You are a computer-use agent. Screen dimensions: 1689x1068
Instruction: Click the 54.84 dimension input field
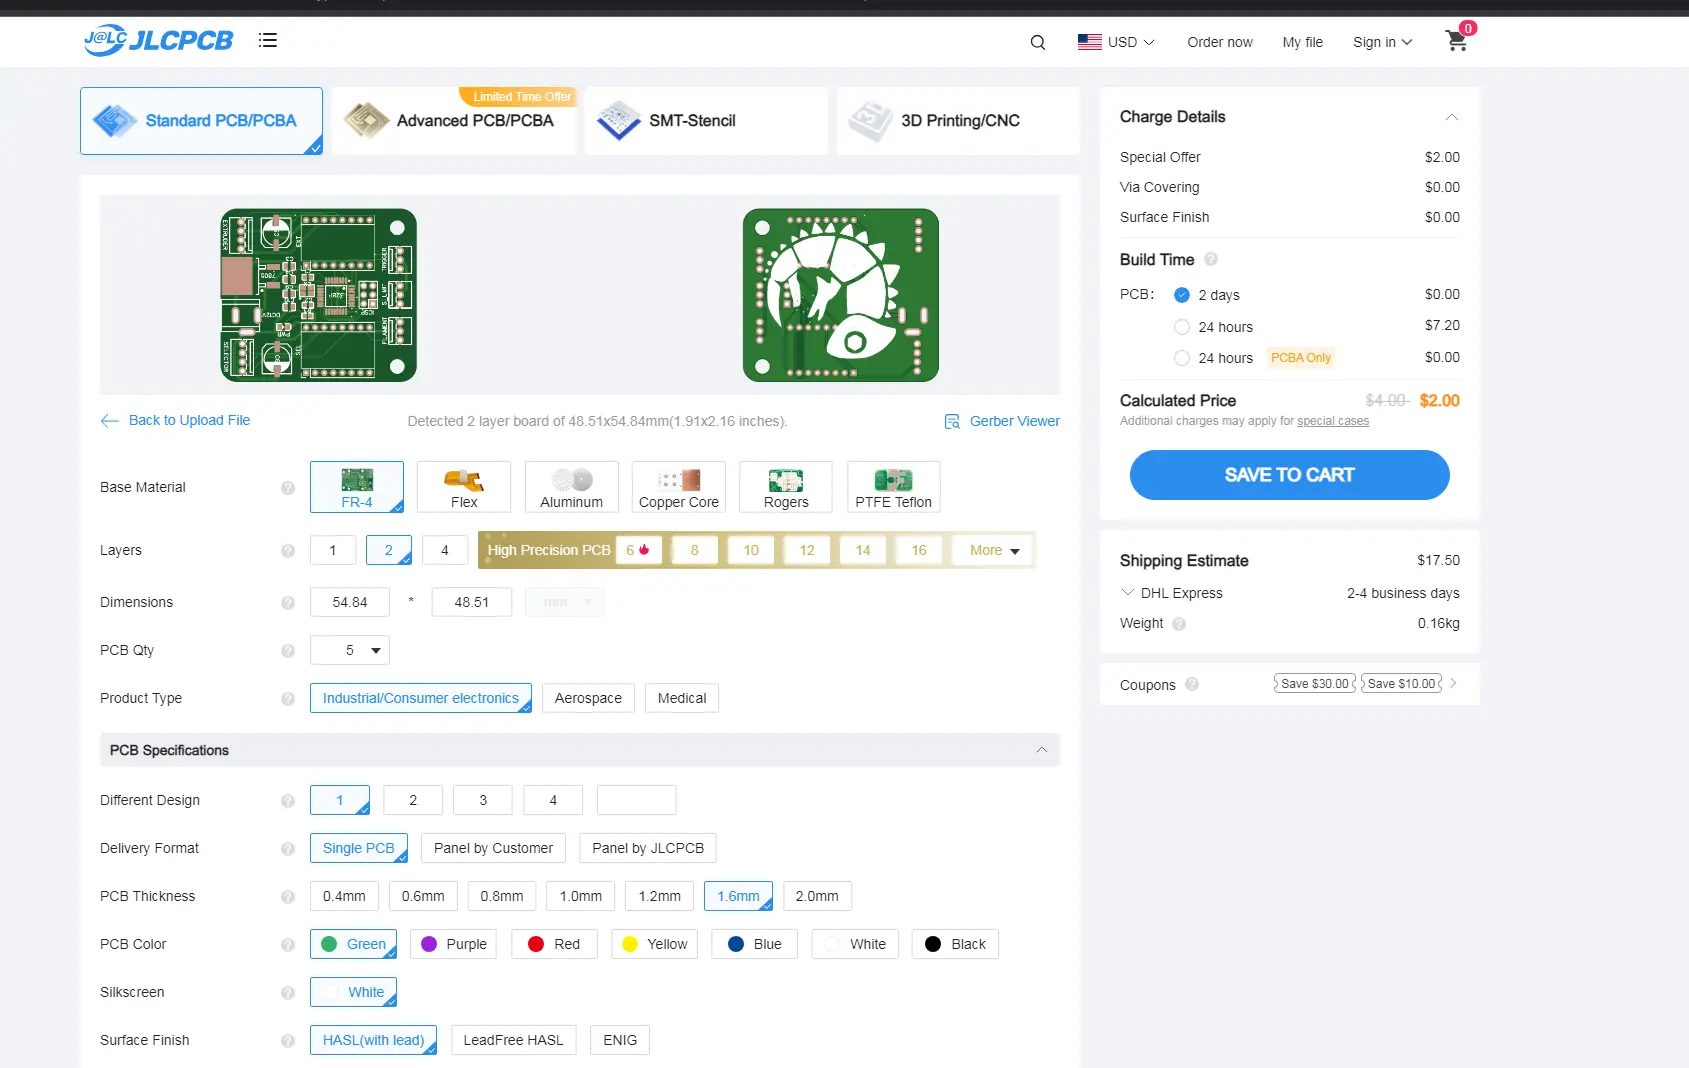[350, 602]
